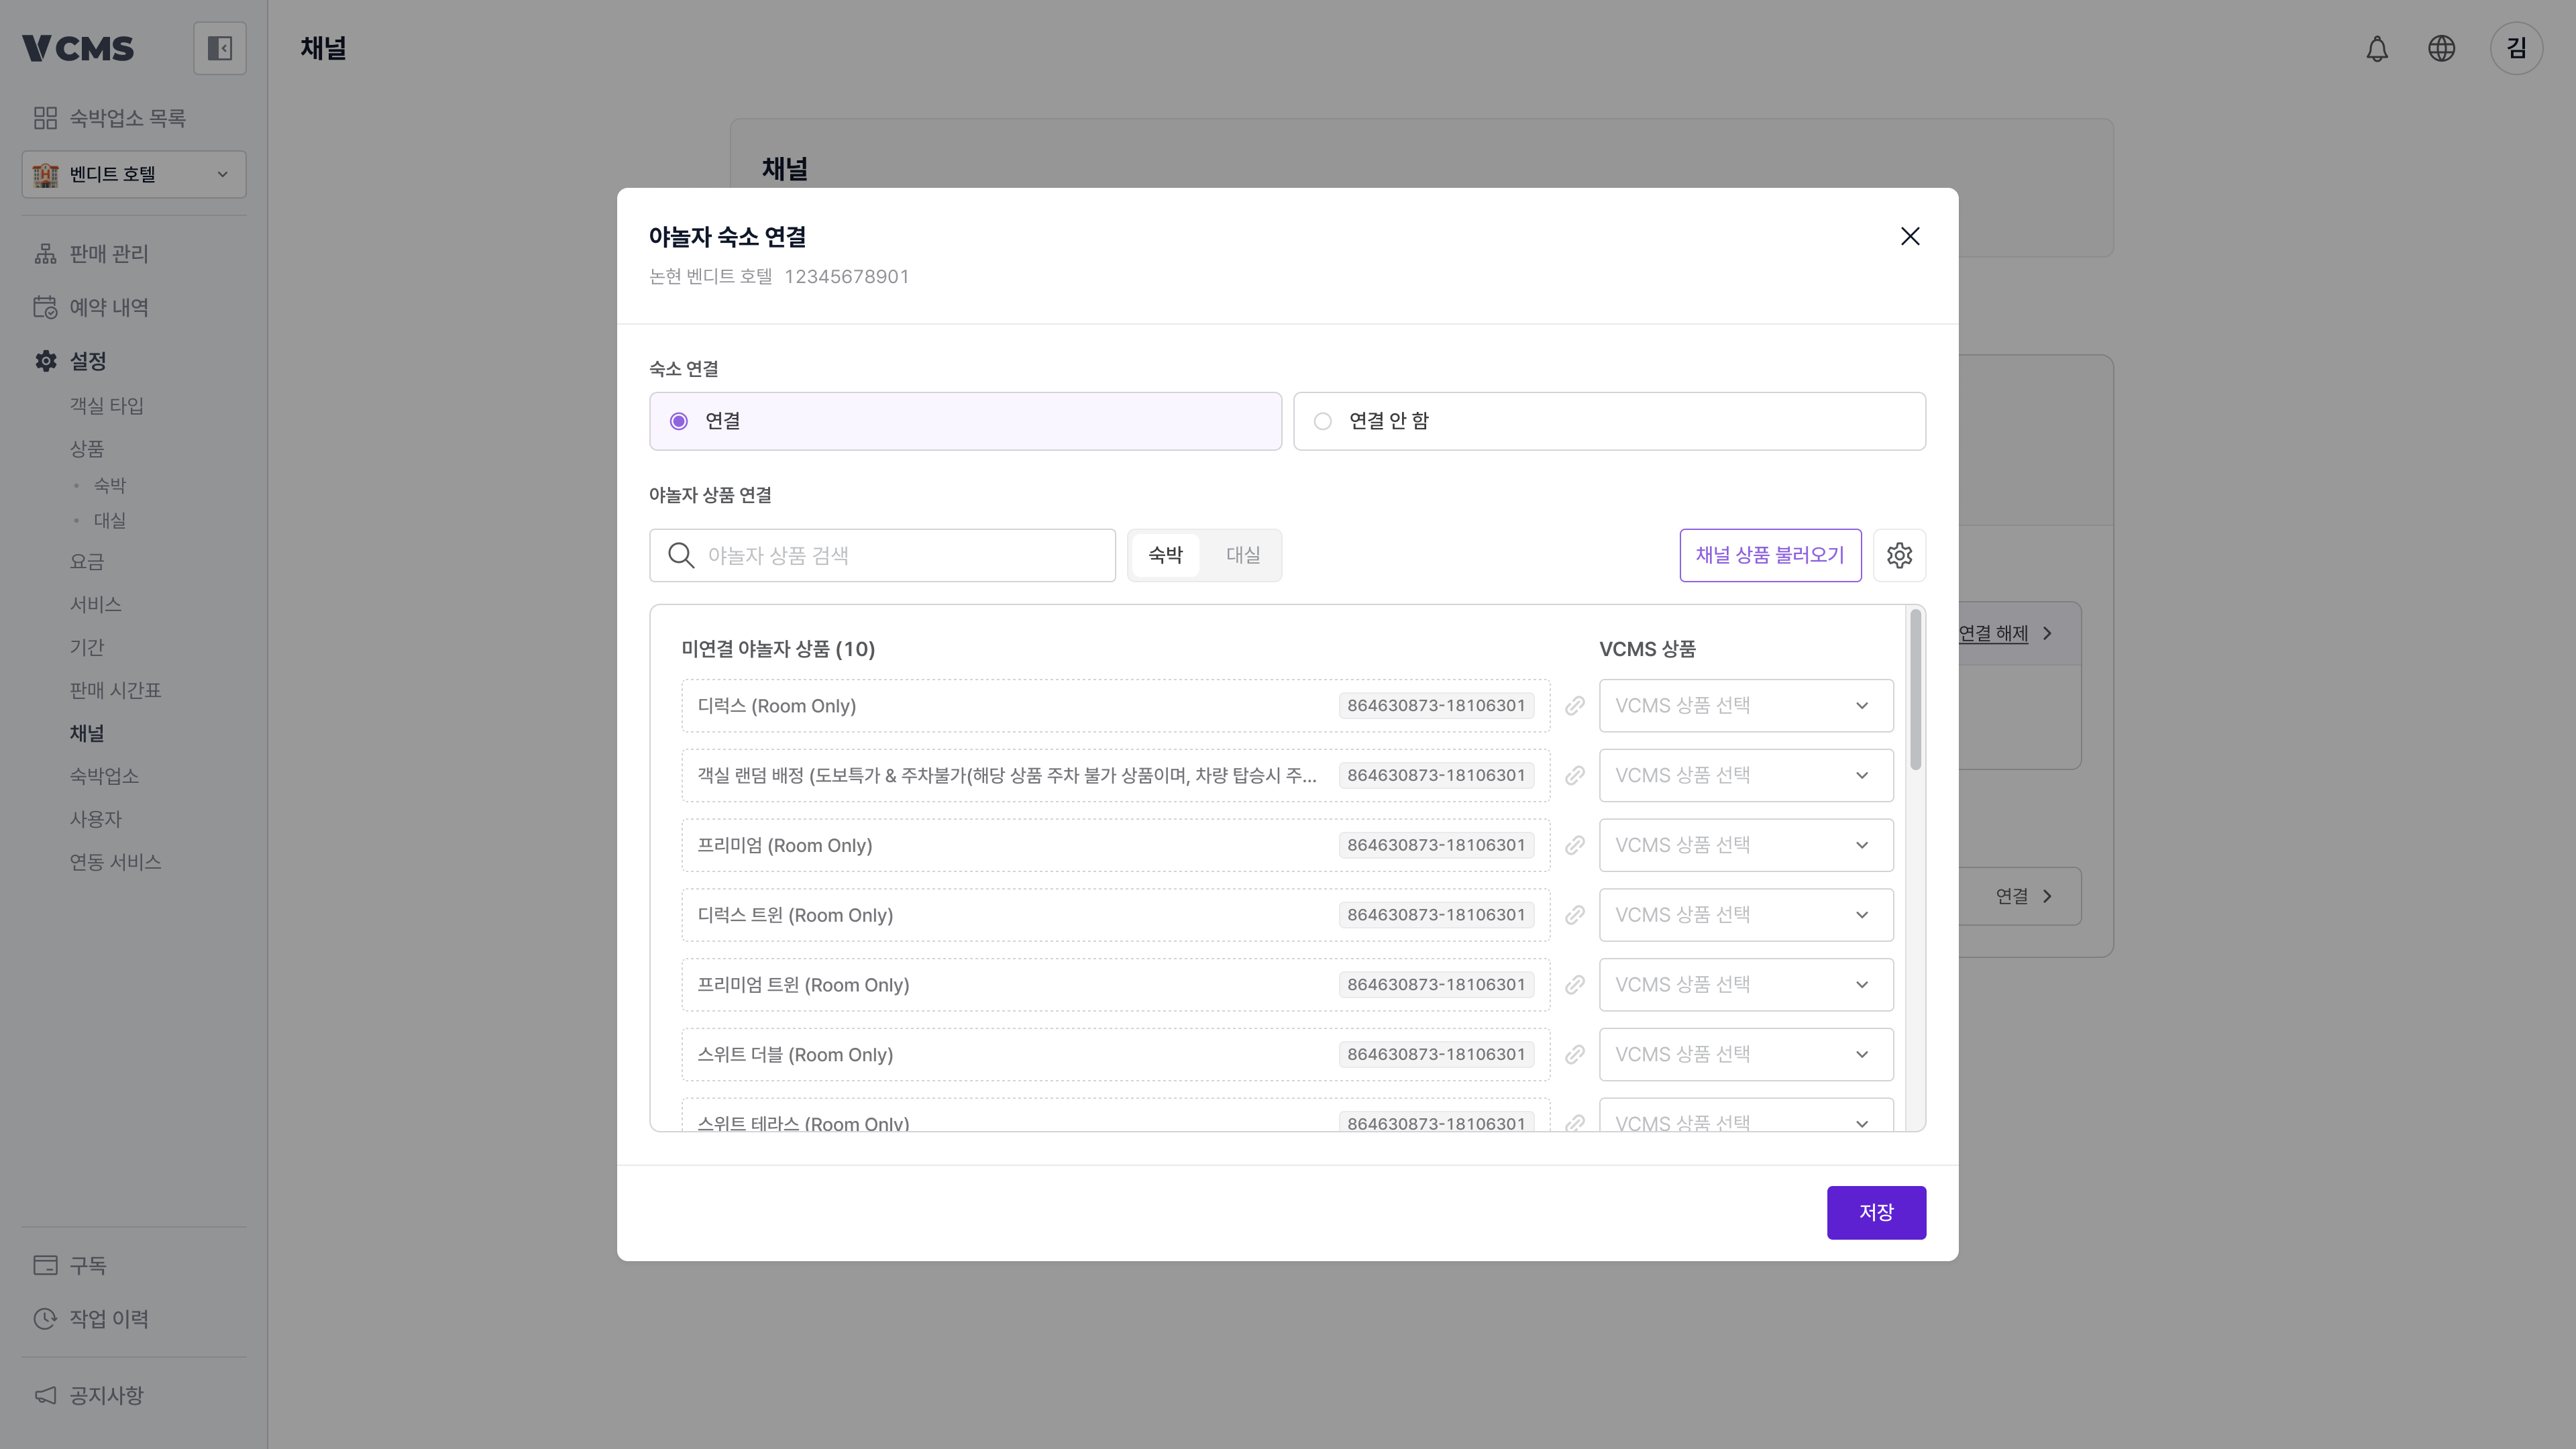This screenshot has width=2576, height=1449.
Task: Click the 작업 이력 clock icon
Action: pos(45,1319)
